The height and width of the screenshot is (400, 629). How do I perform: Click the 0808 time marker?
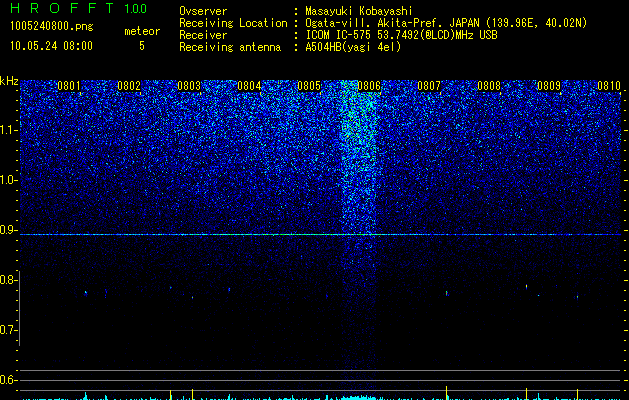(489, 86)
